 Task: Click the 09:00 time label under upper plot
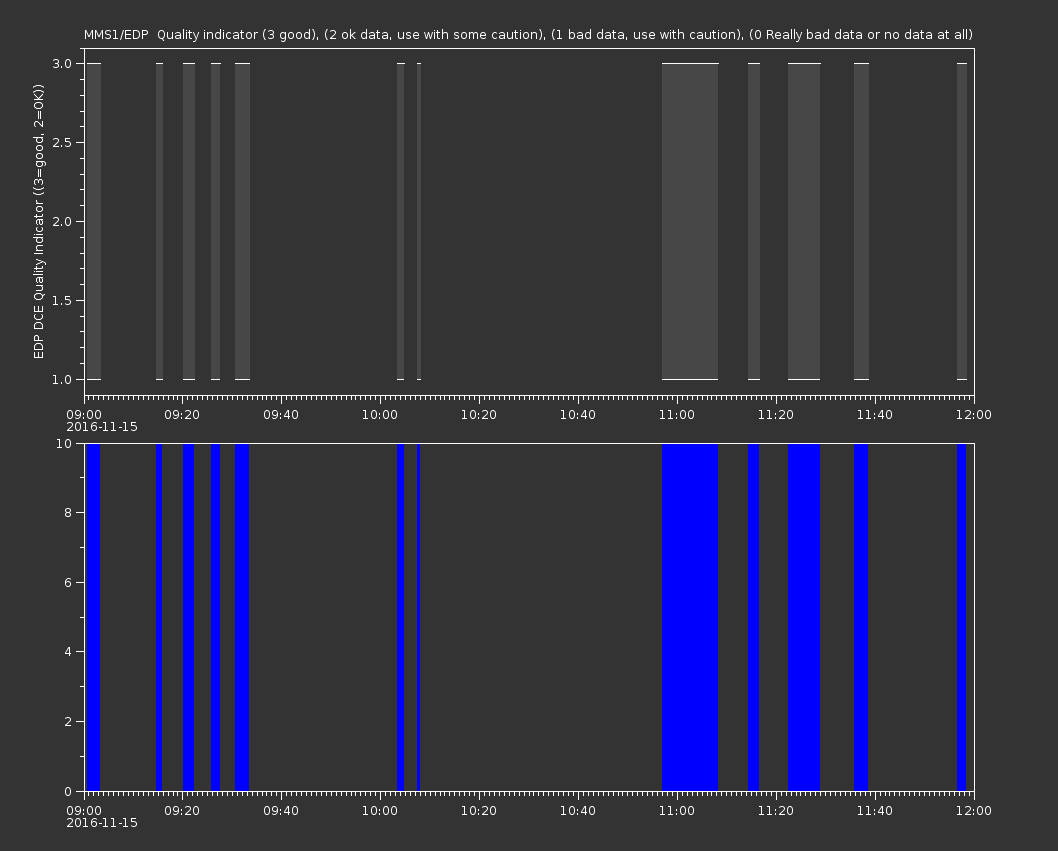[x=84, y=414]
